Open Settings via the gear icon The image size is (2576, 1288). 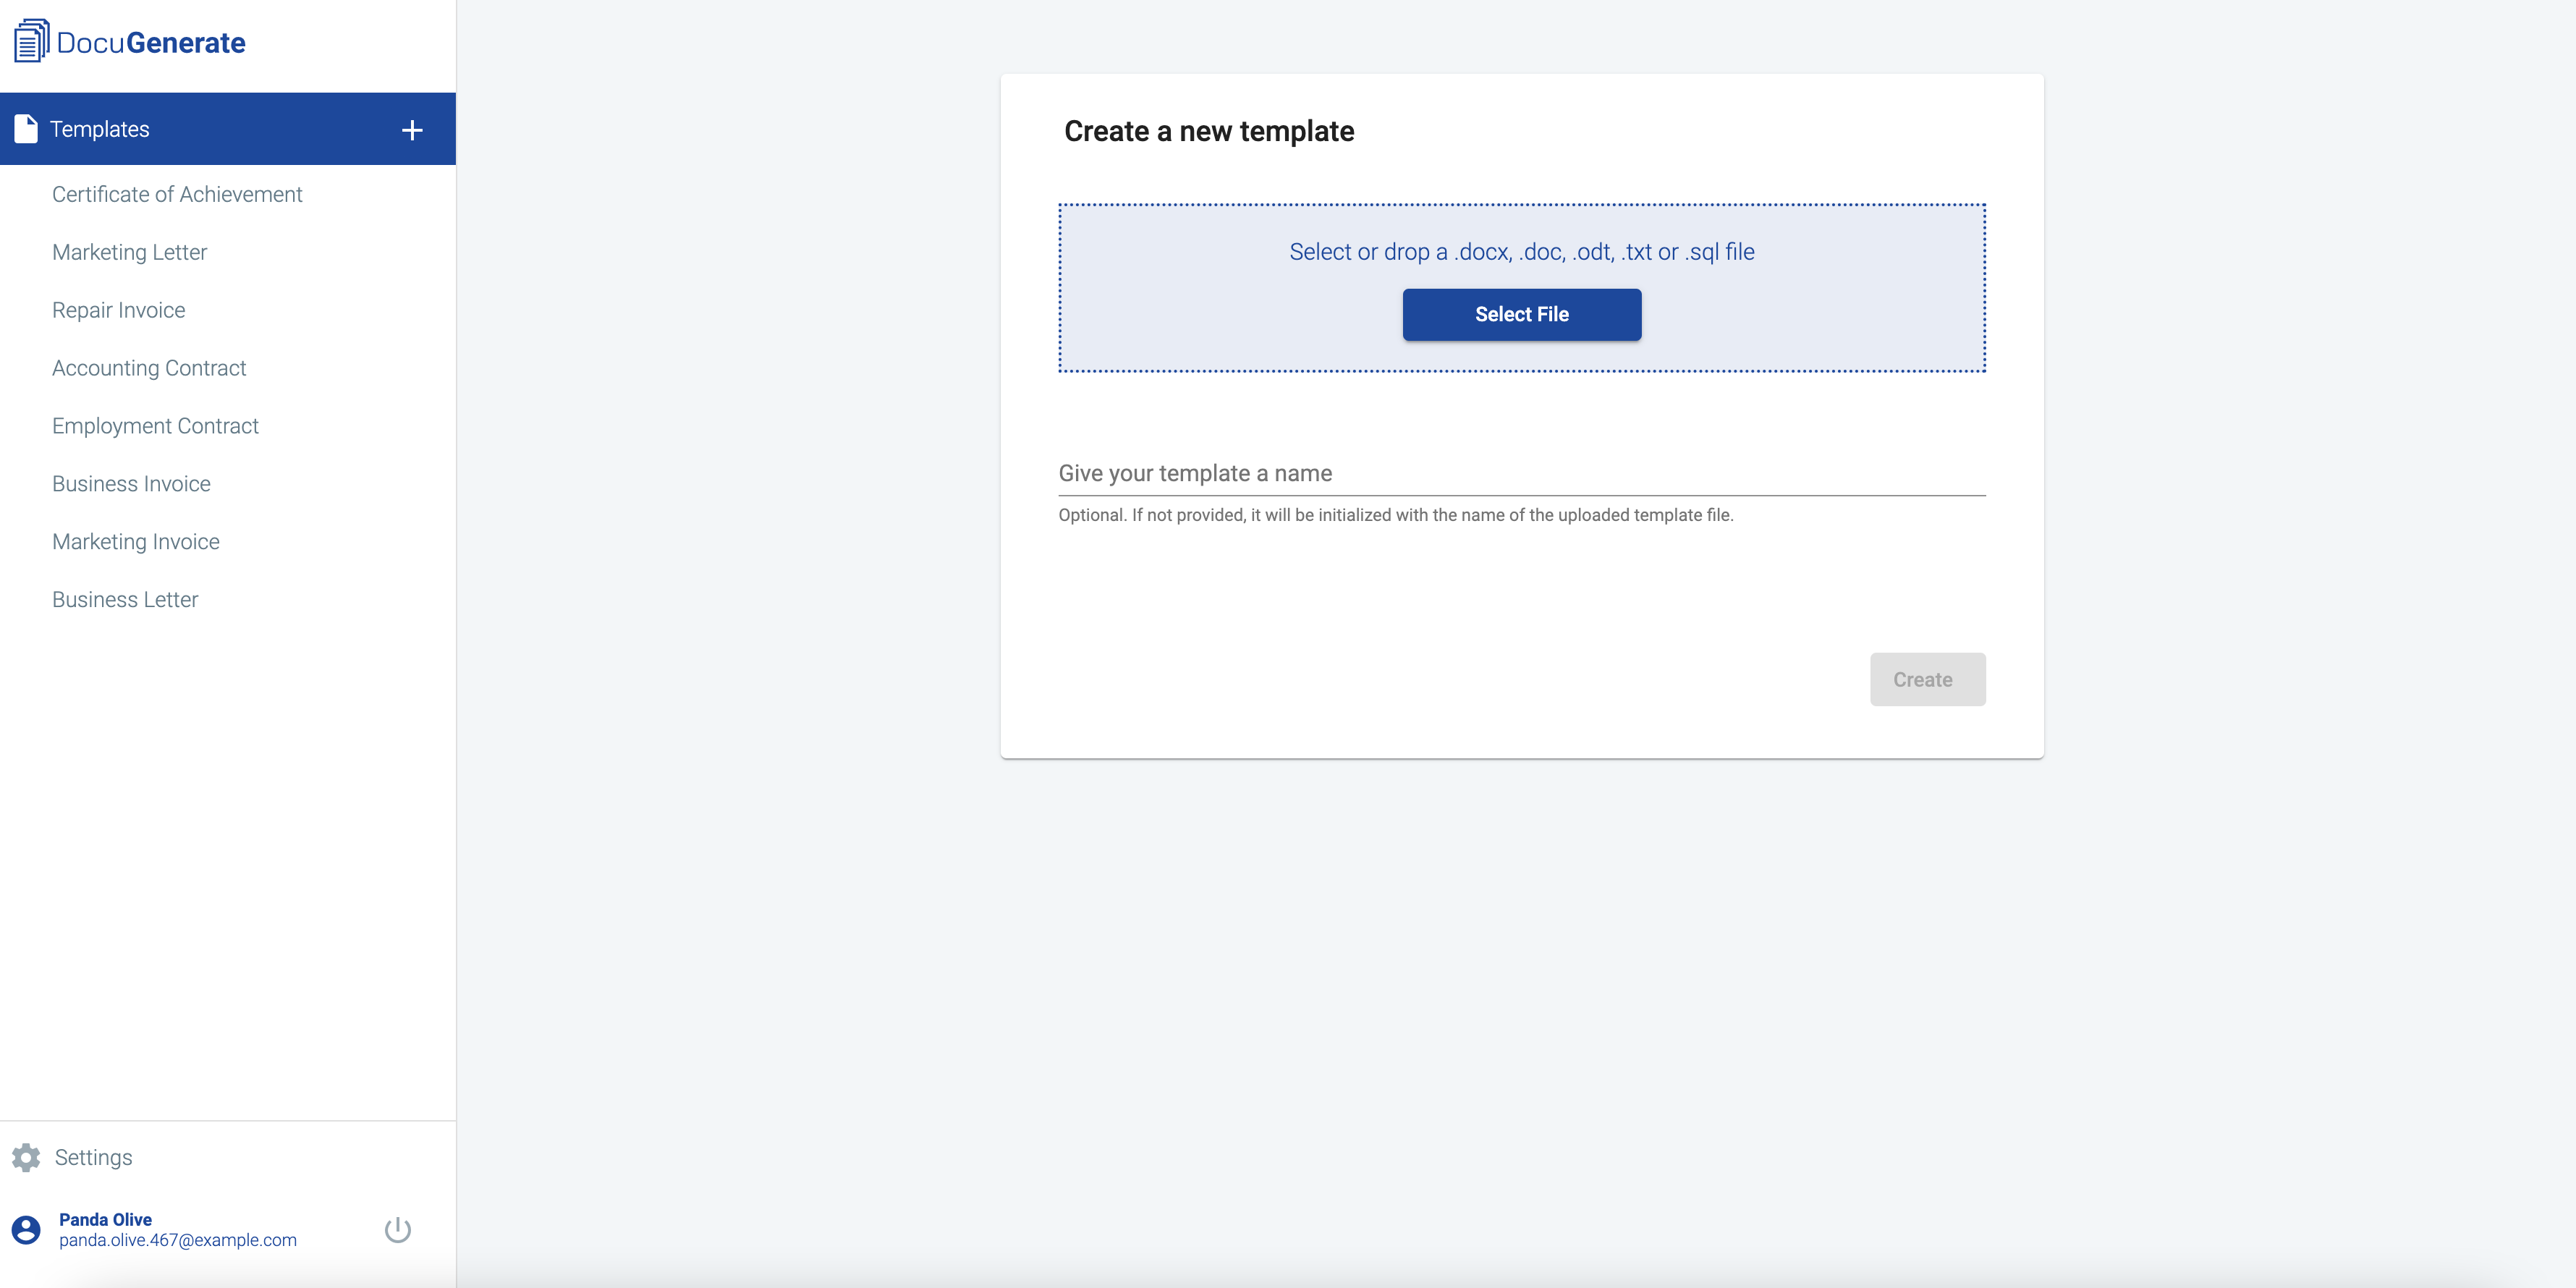[26, 1157]
